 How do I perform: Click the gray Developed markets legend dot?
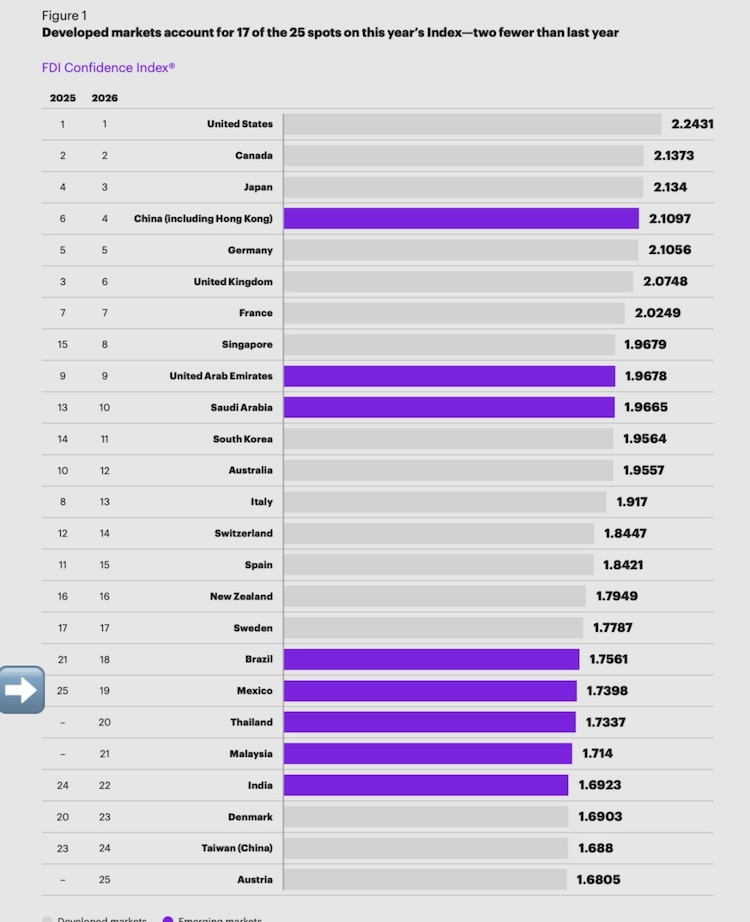click(47, 919)
